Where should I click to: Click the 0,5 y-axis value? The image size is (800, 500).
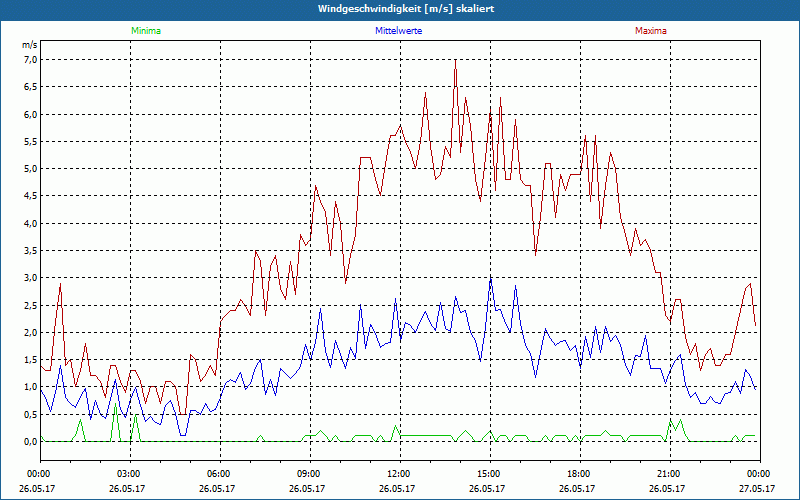31,415
